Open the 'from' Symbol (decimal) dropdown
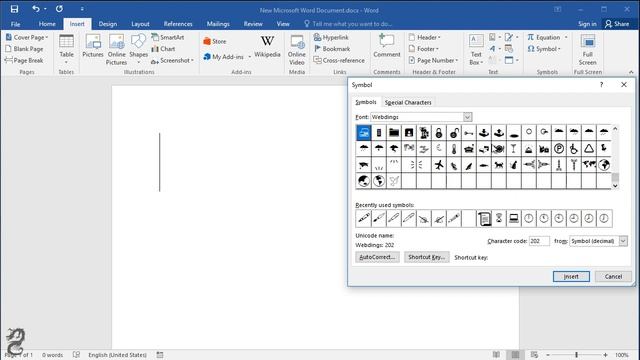 coord(623,241)
